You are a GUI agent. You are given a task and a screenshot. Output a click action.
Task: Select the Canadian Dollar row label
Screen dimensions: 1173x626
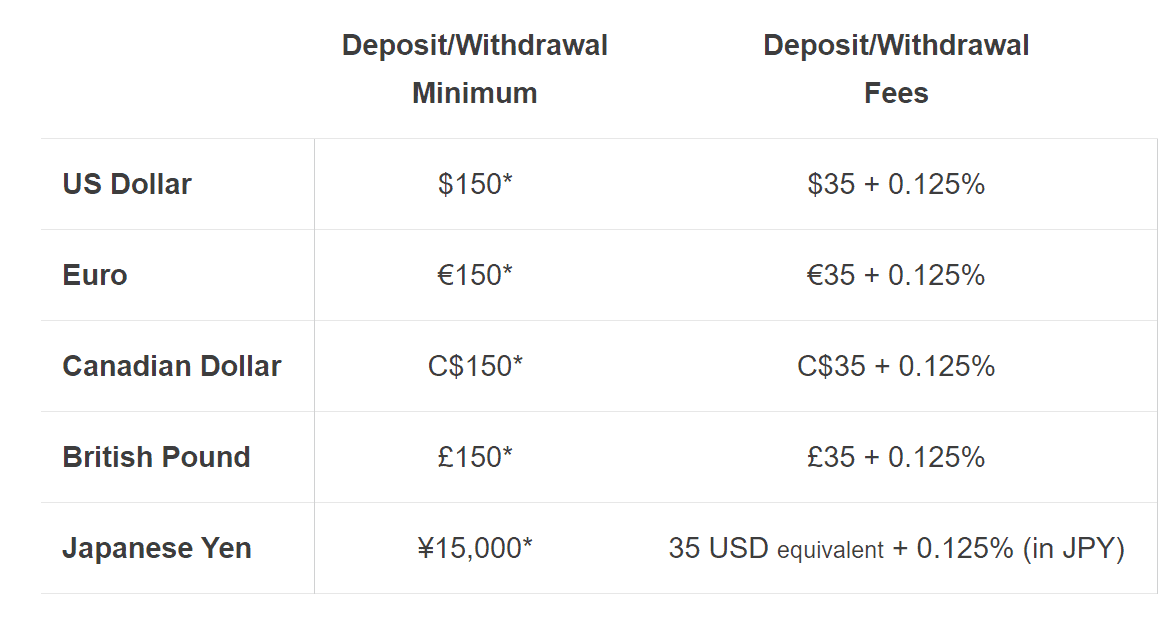172,366
